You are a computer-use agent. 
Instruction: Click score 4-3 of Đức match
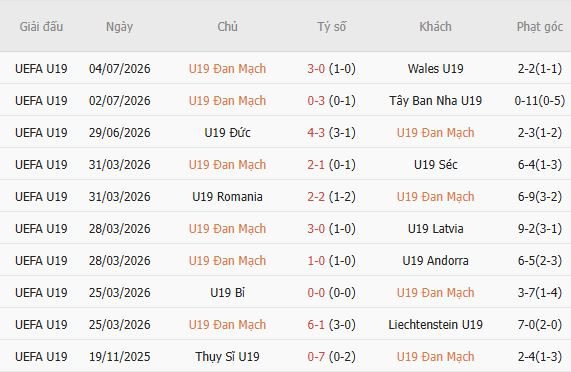pos(316,132)
